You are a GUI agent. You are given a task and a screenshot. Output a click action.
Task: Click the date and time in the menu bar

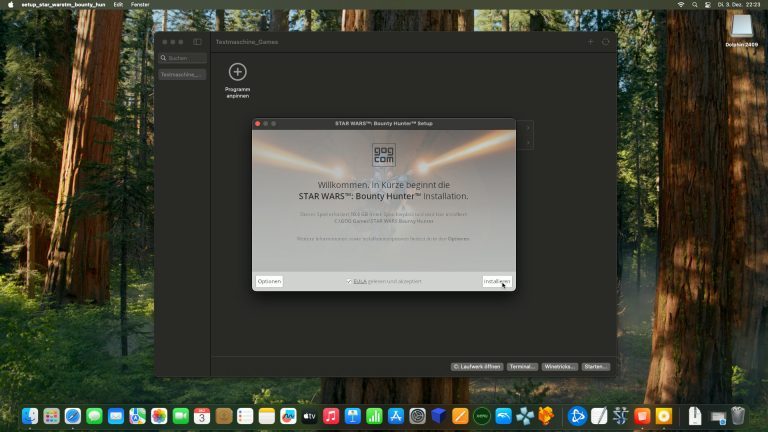click(x=739, y=4)
